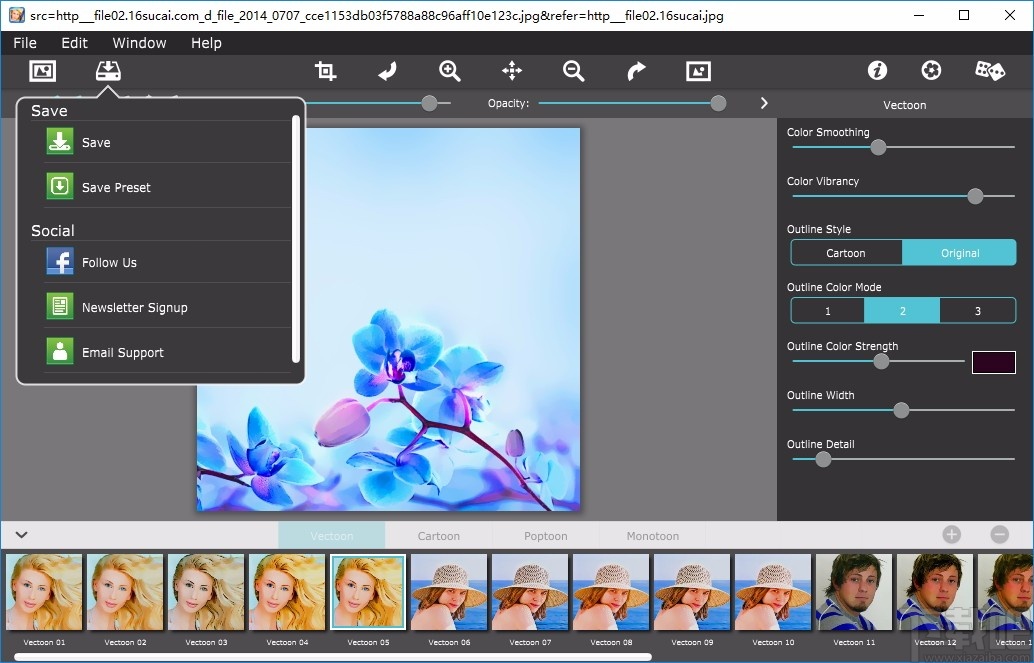Set Outline Style to Cartoon

pyautogui.click(x=846, y=253)
